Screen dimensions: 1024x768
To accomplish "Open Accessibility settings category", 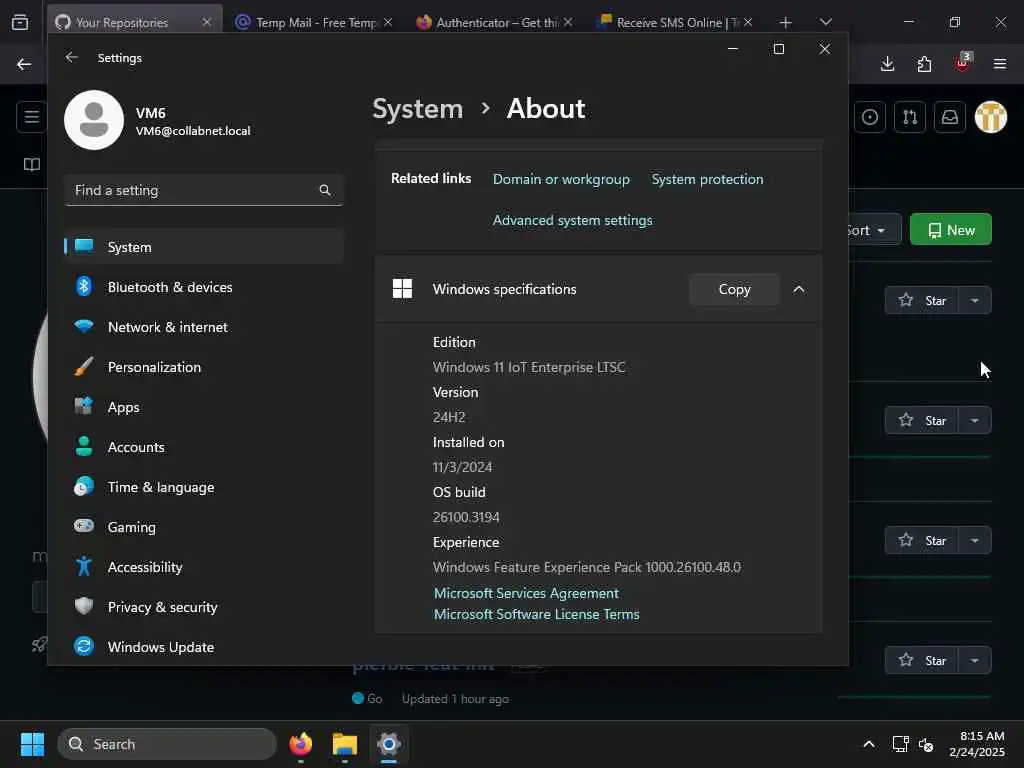I will click(x=204, y=567).
